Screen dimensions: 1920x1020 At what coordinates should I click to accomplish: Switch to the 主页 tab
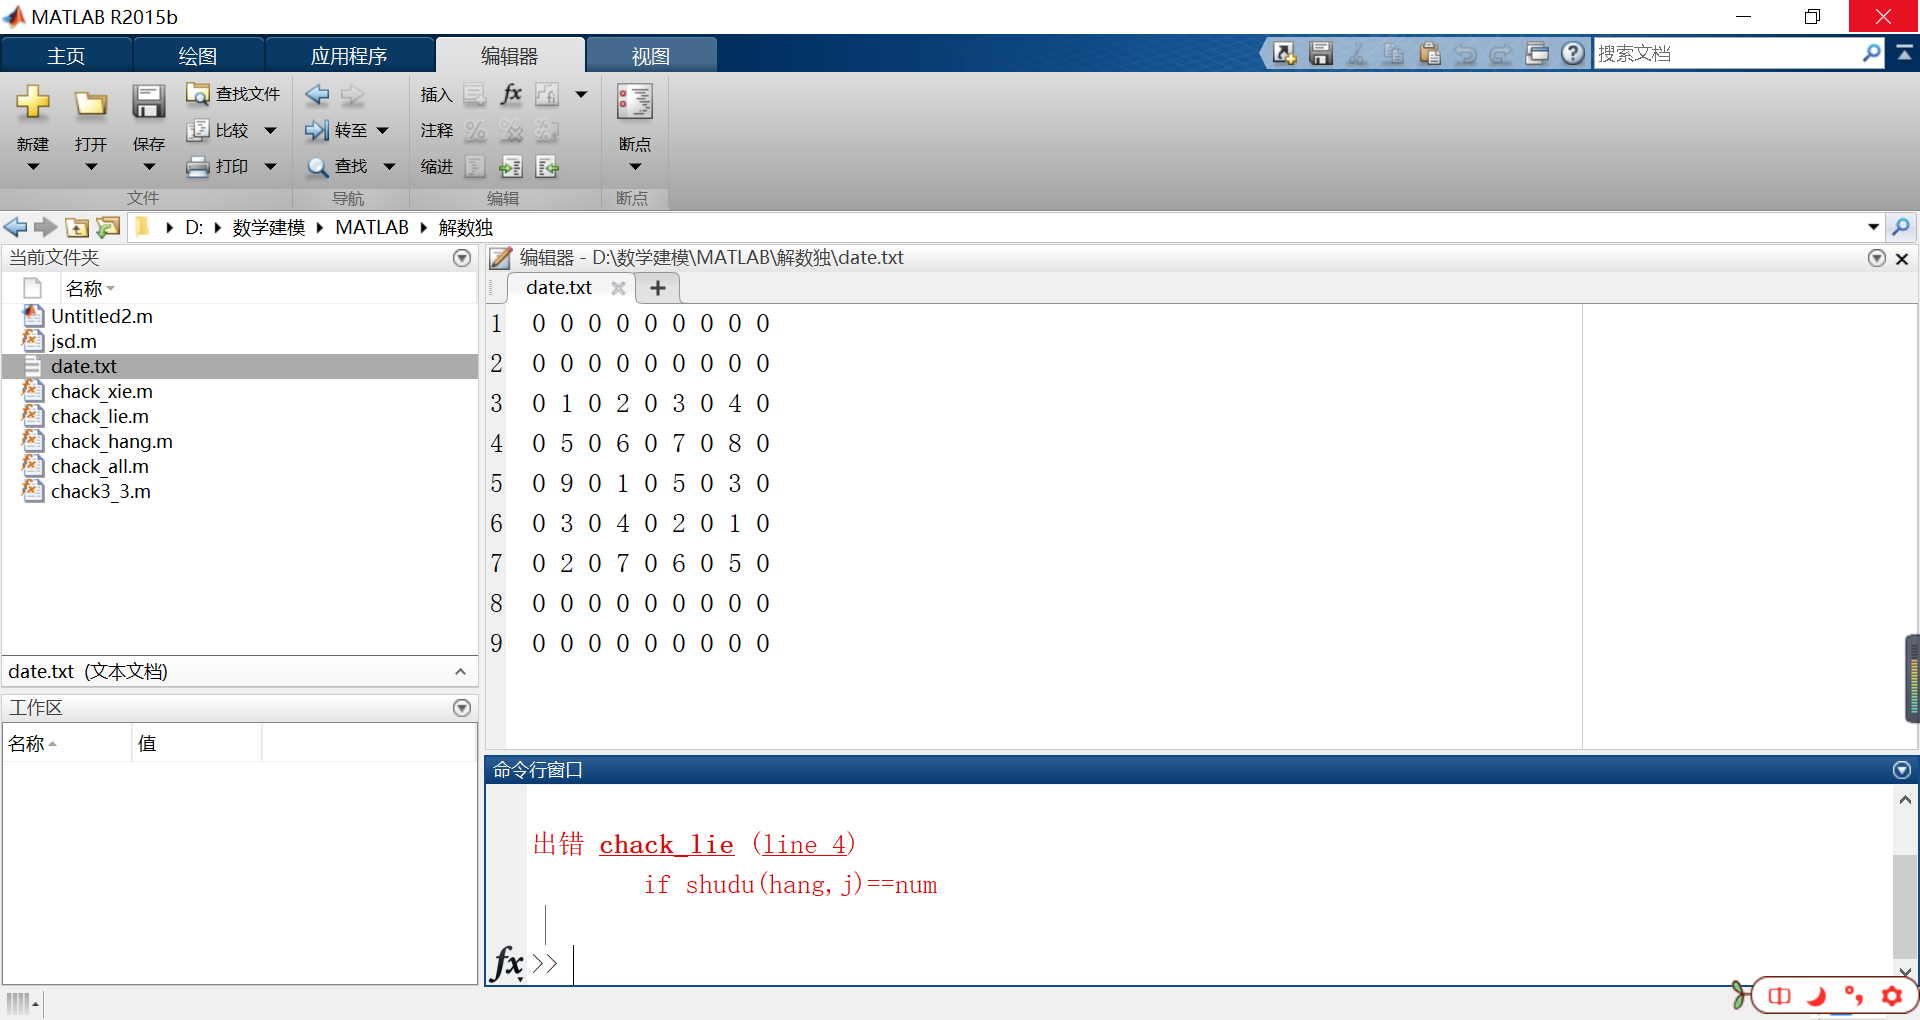(66, 56)
